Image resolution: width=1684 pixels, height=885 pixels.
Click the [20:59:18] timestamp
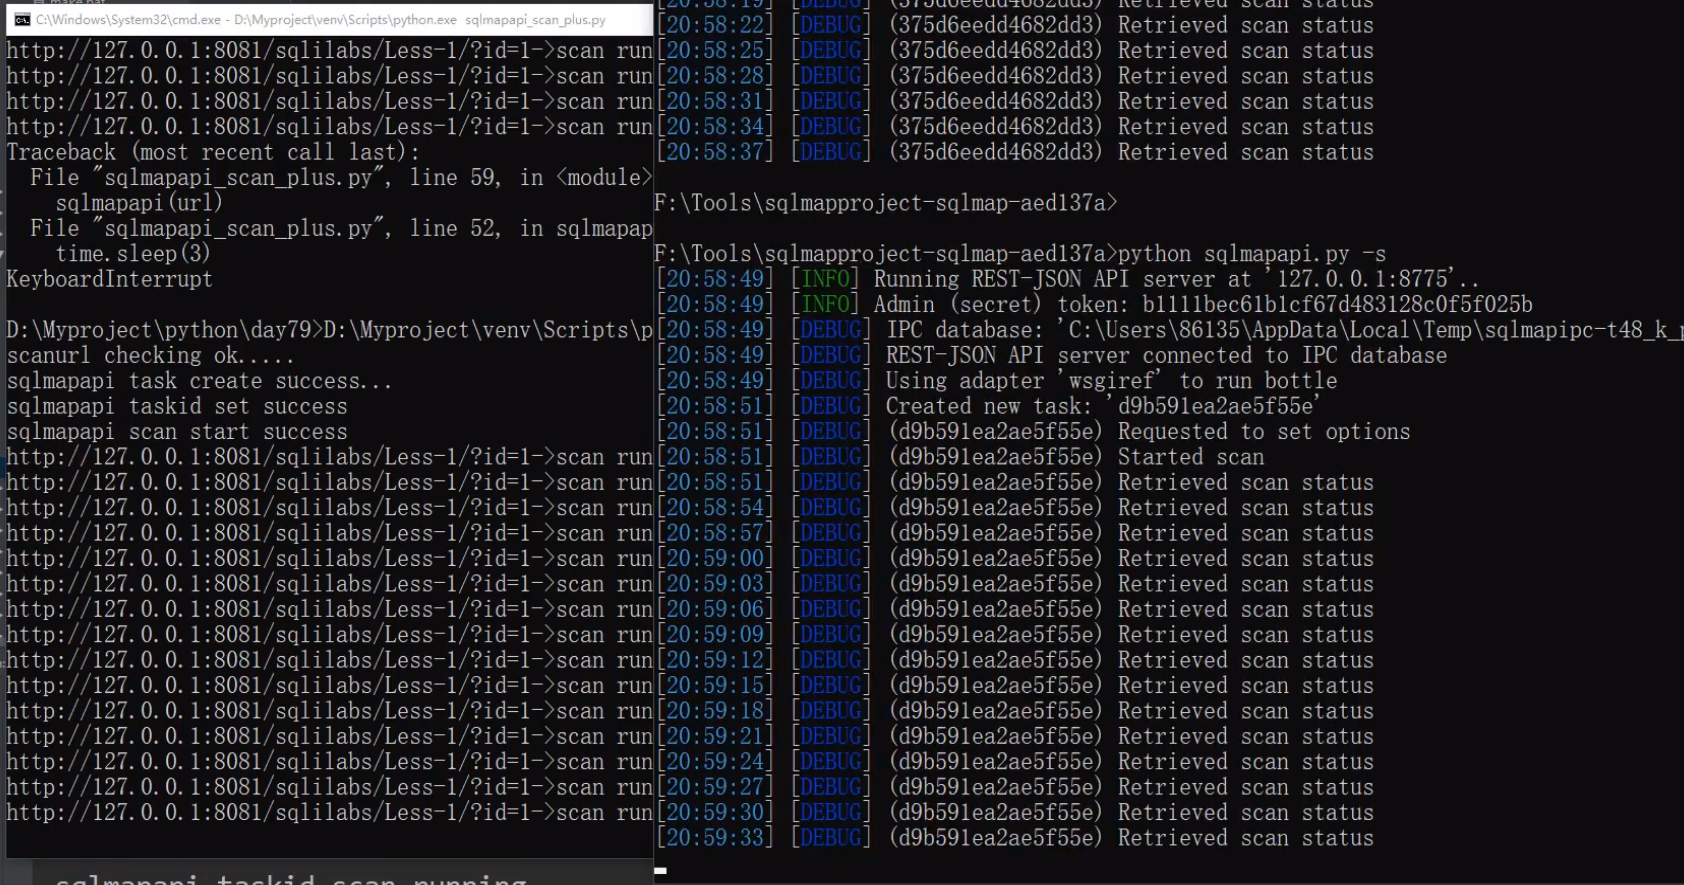(715, 711)
